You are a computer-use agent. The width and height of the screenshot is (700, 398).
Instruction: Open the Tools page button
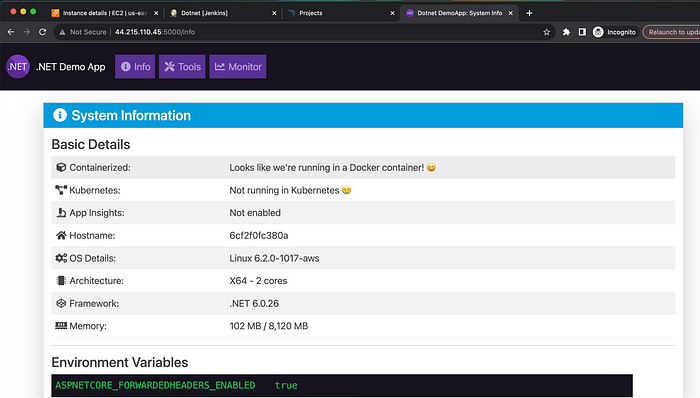(x=182, y=66)
